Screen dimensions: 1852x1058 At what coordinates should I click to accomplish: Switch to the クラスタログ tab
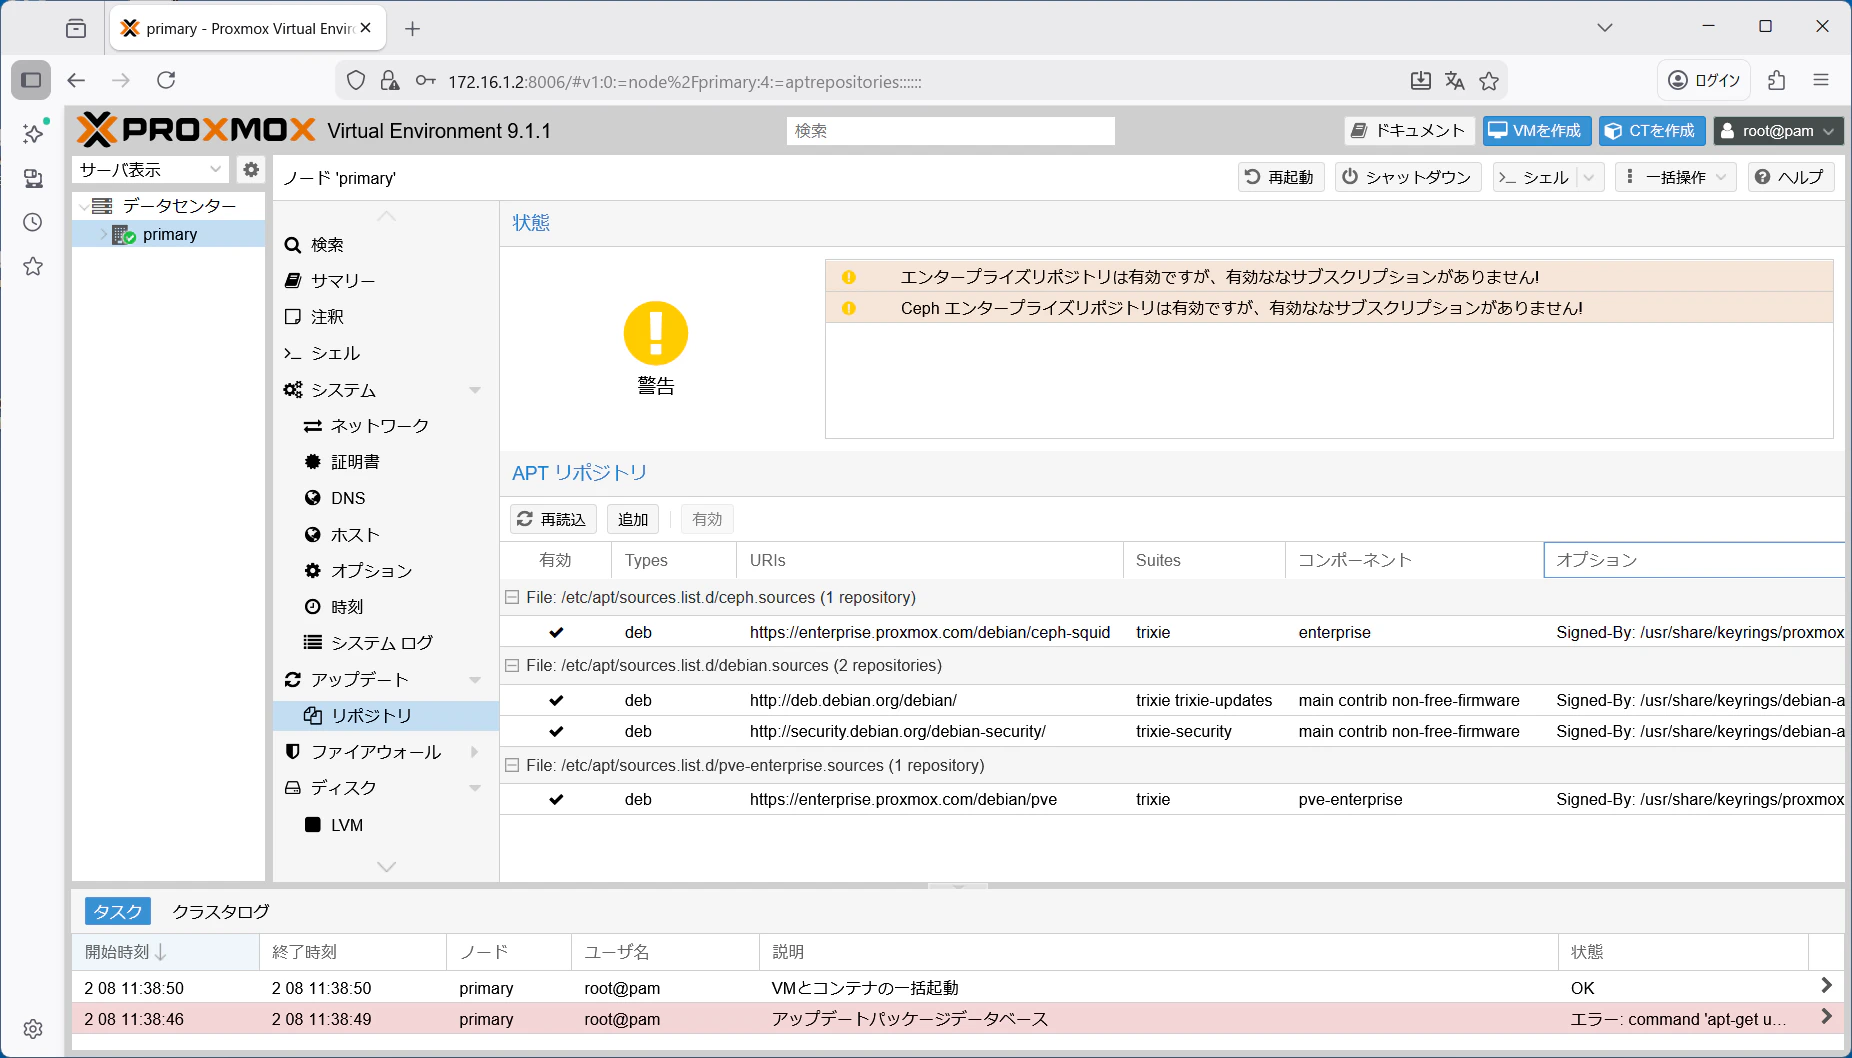[x=221, y=911]
